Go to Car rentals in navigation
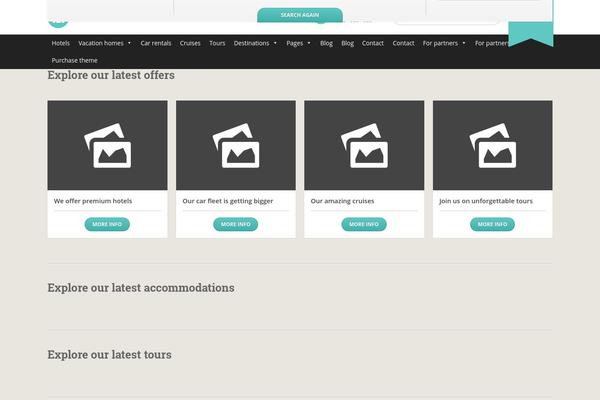The height and width of the screenshot is (400, 600). click(156, 43)
